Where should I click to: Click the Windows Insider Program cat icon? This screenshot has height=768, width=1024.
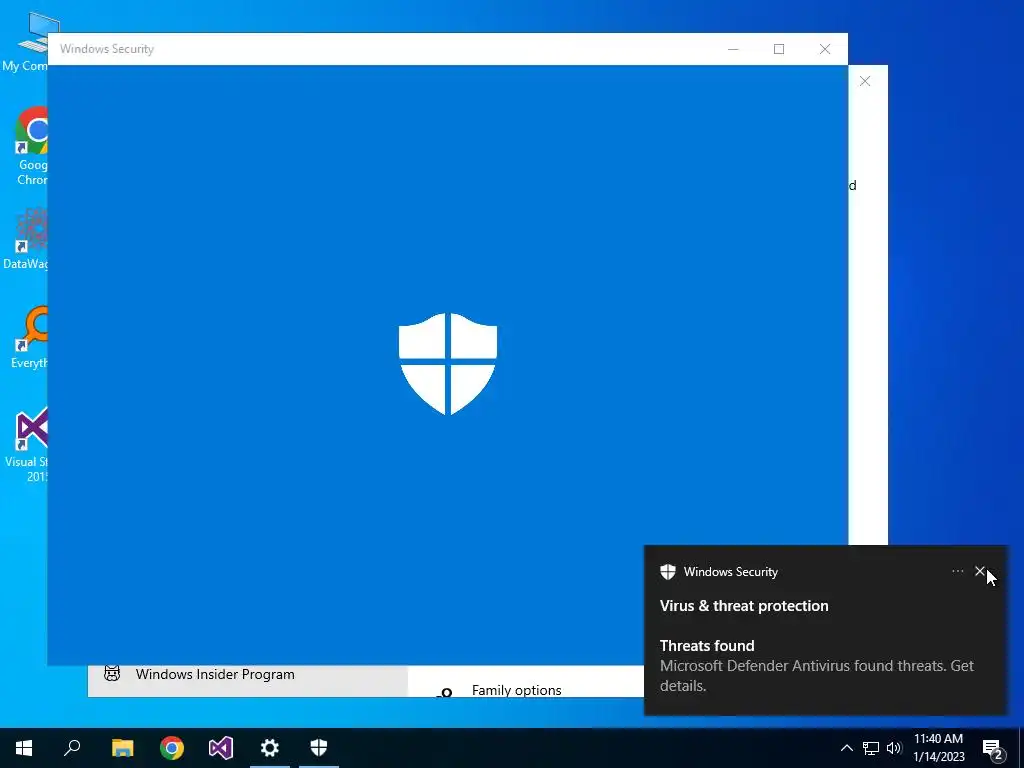pos(112,673)
